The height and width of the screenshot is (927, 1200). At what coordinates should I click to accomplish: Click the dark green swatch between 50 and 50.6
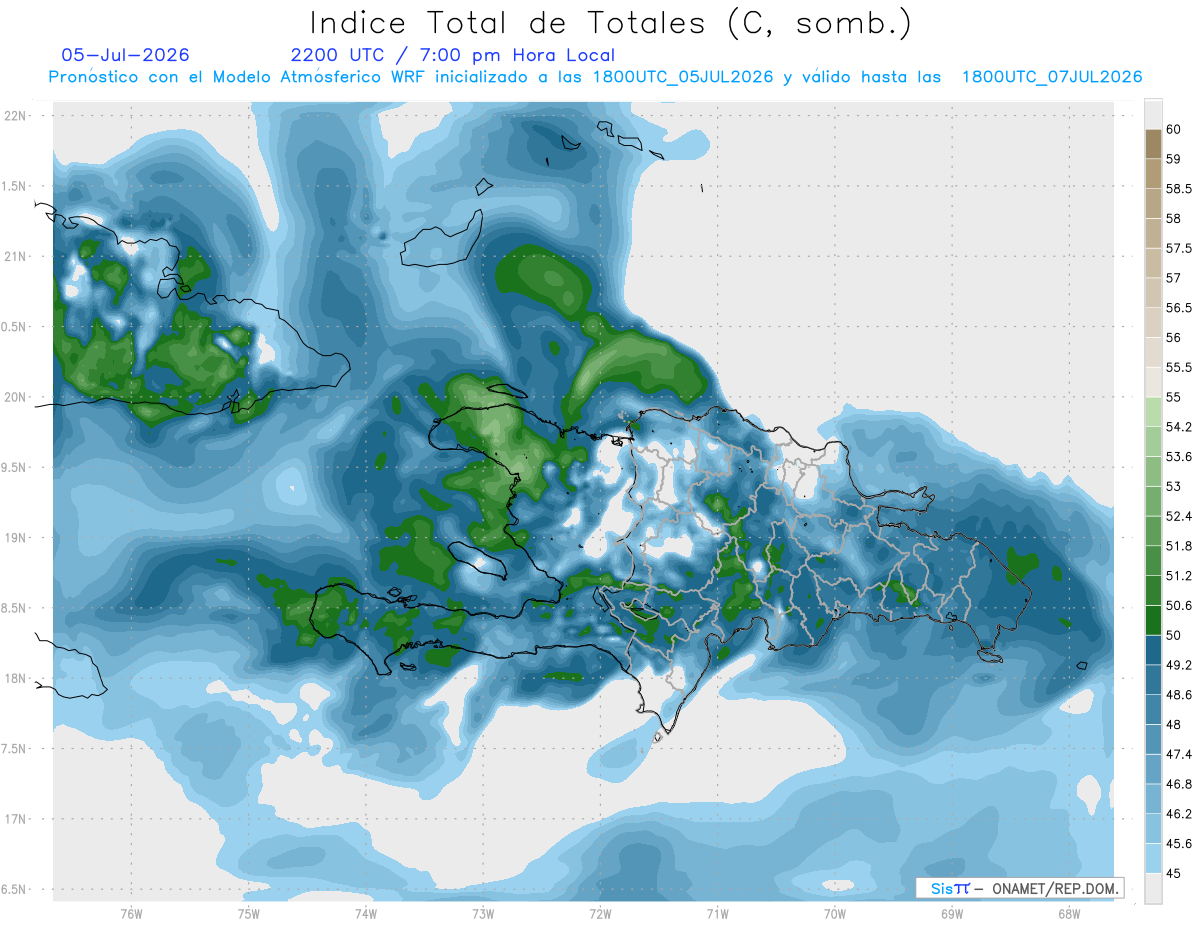1153,620
